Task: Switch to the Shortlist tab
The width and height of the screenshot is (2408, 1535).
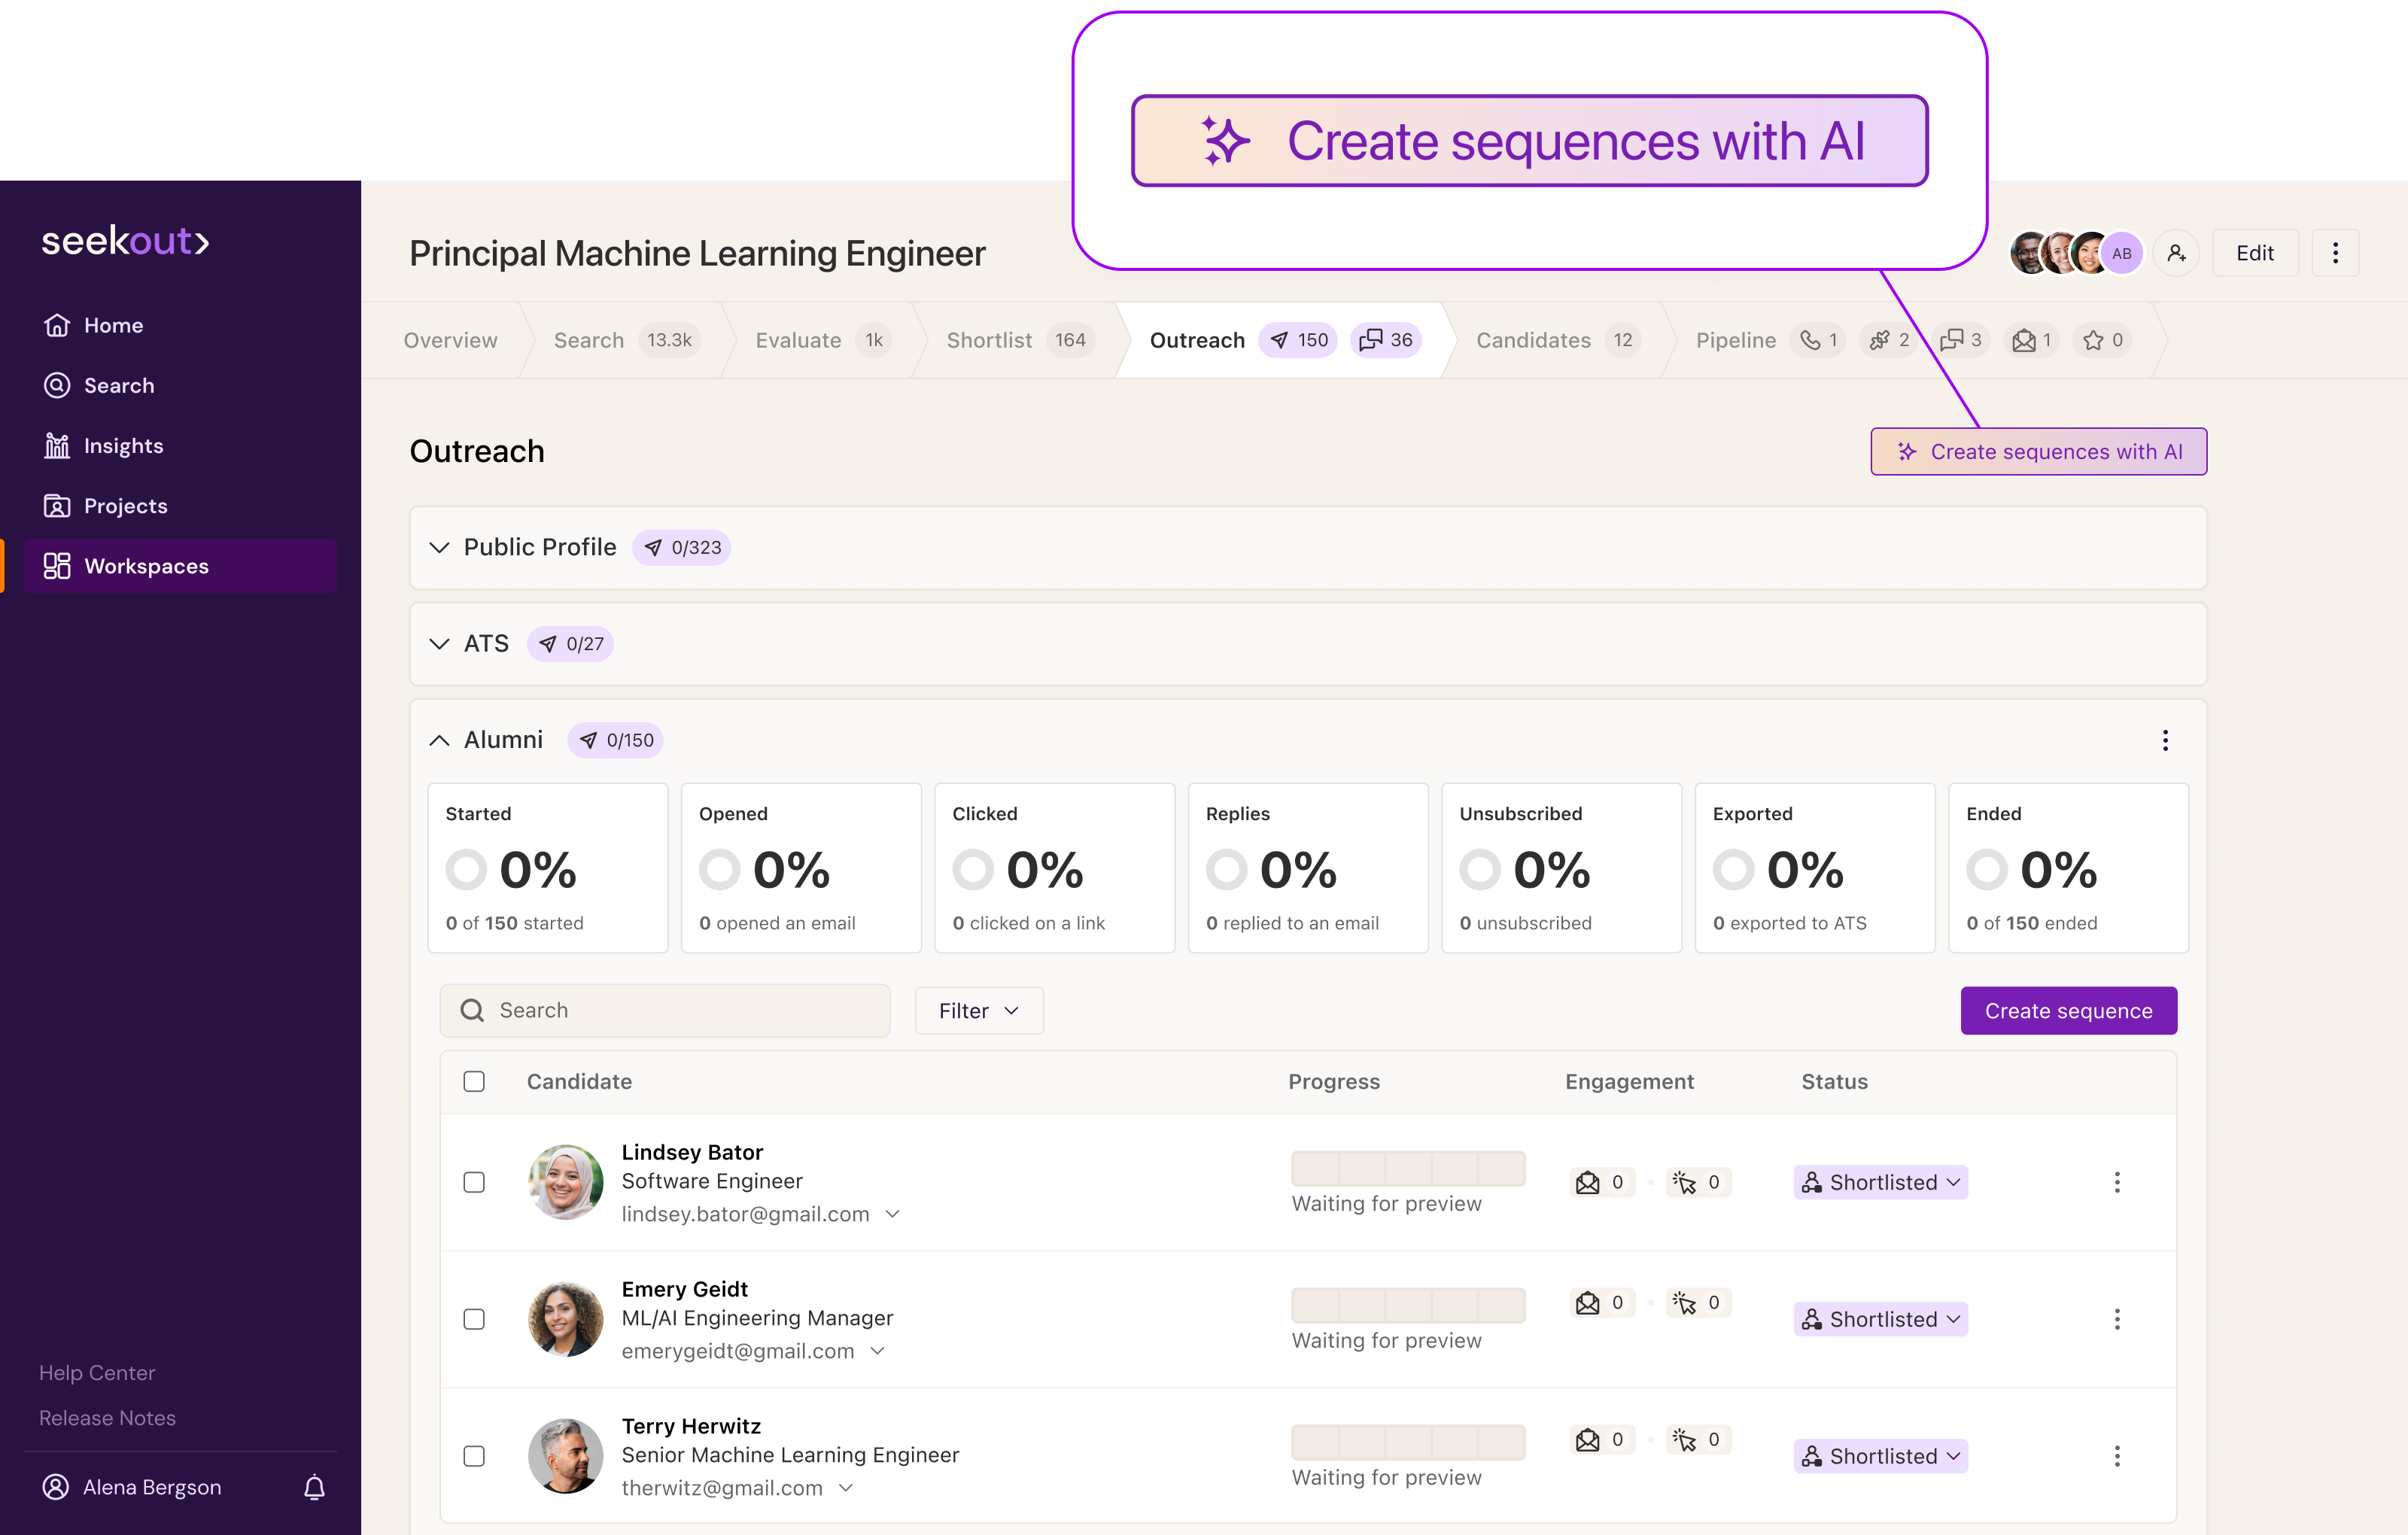Action: click(1019, 340)
